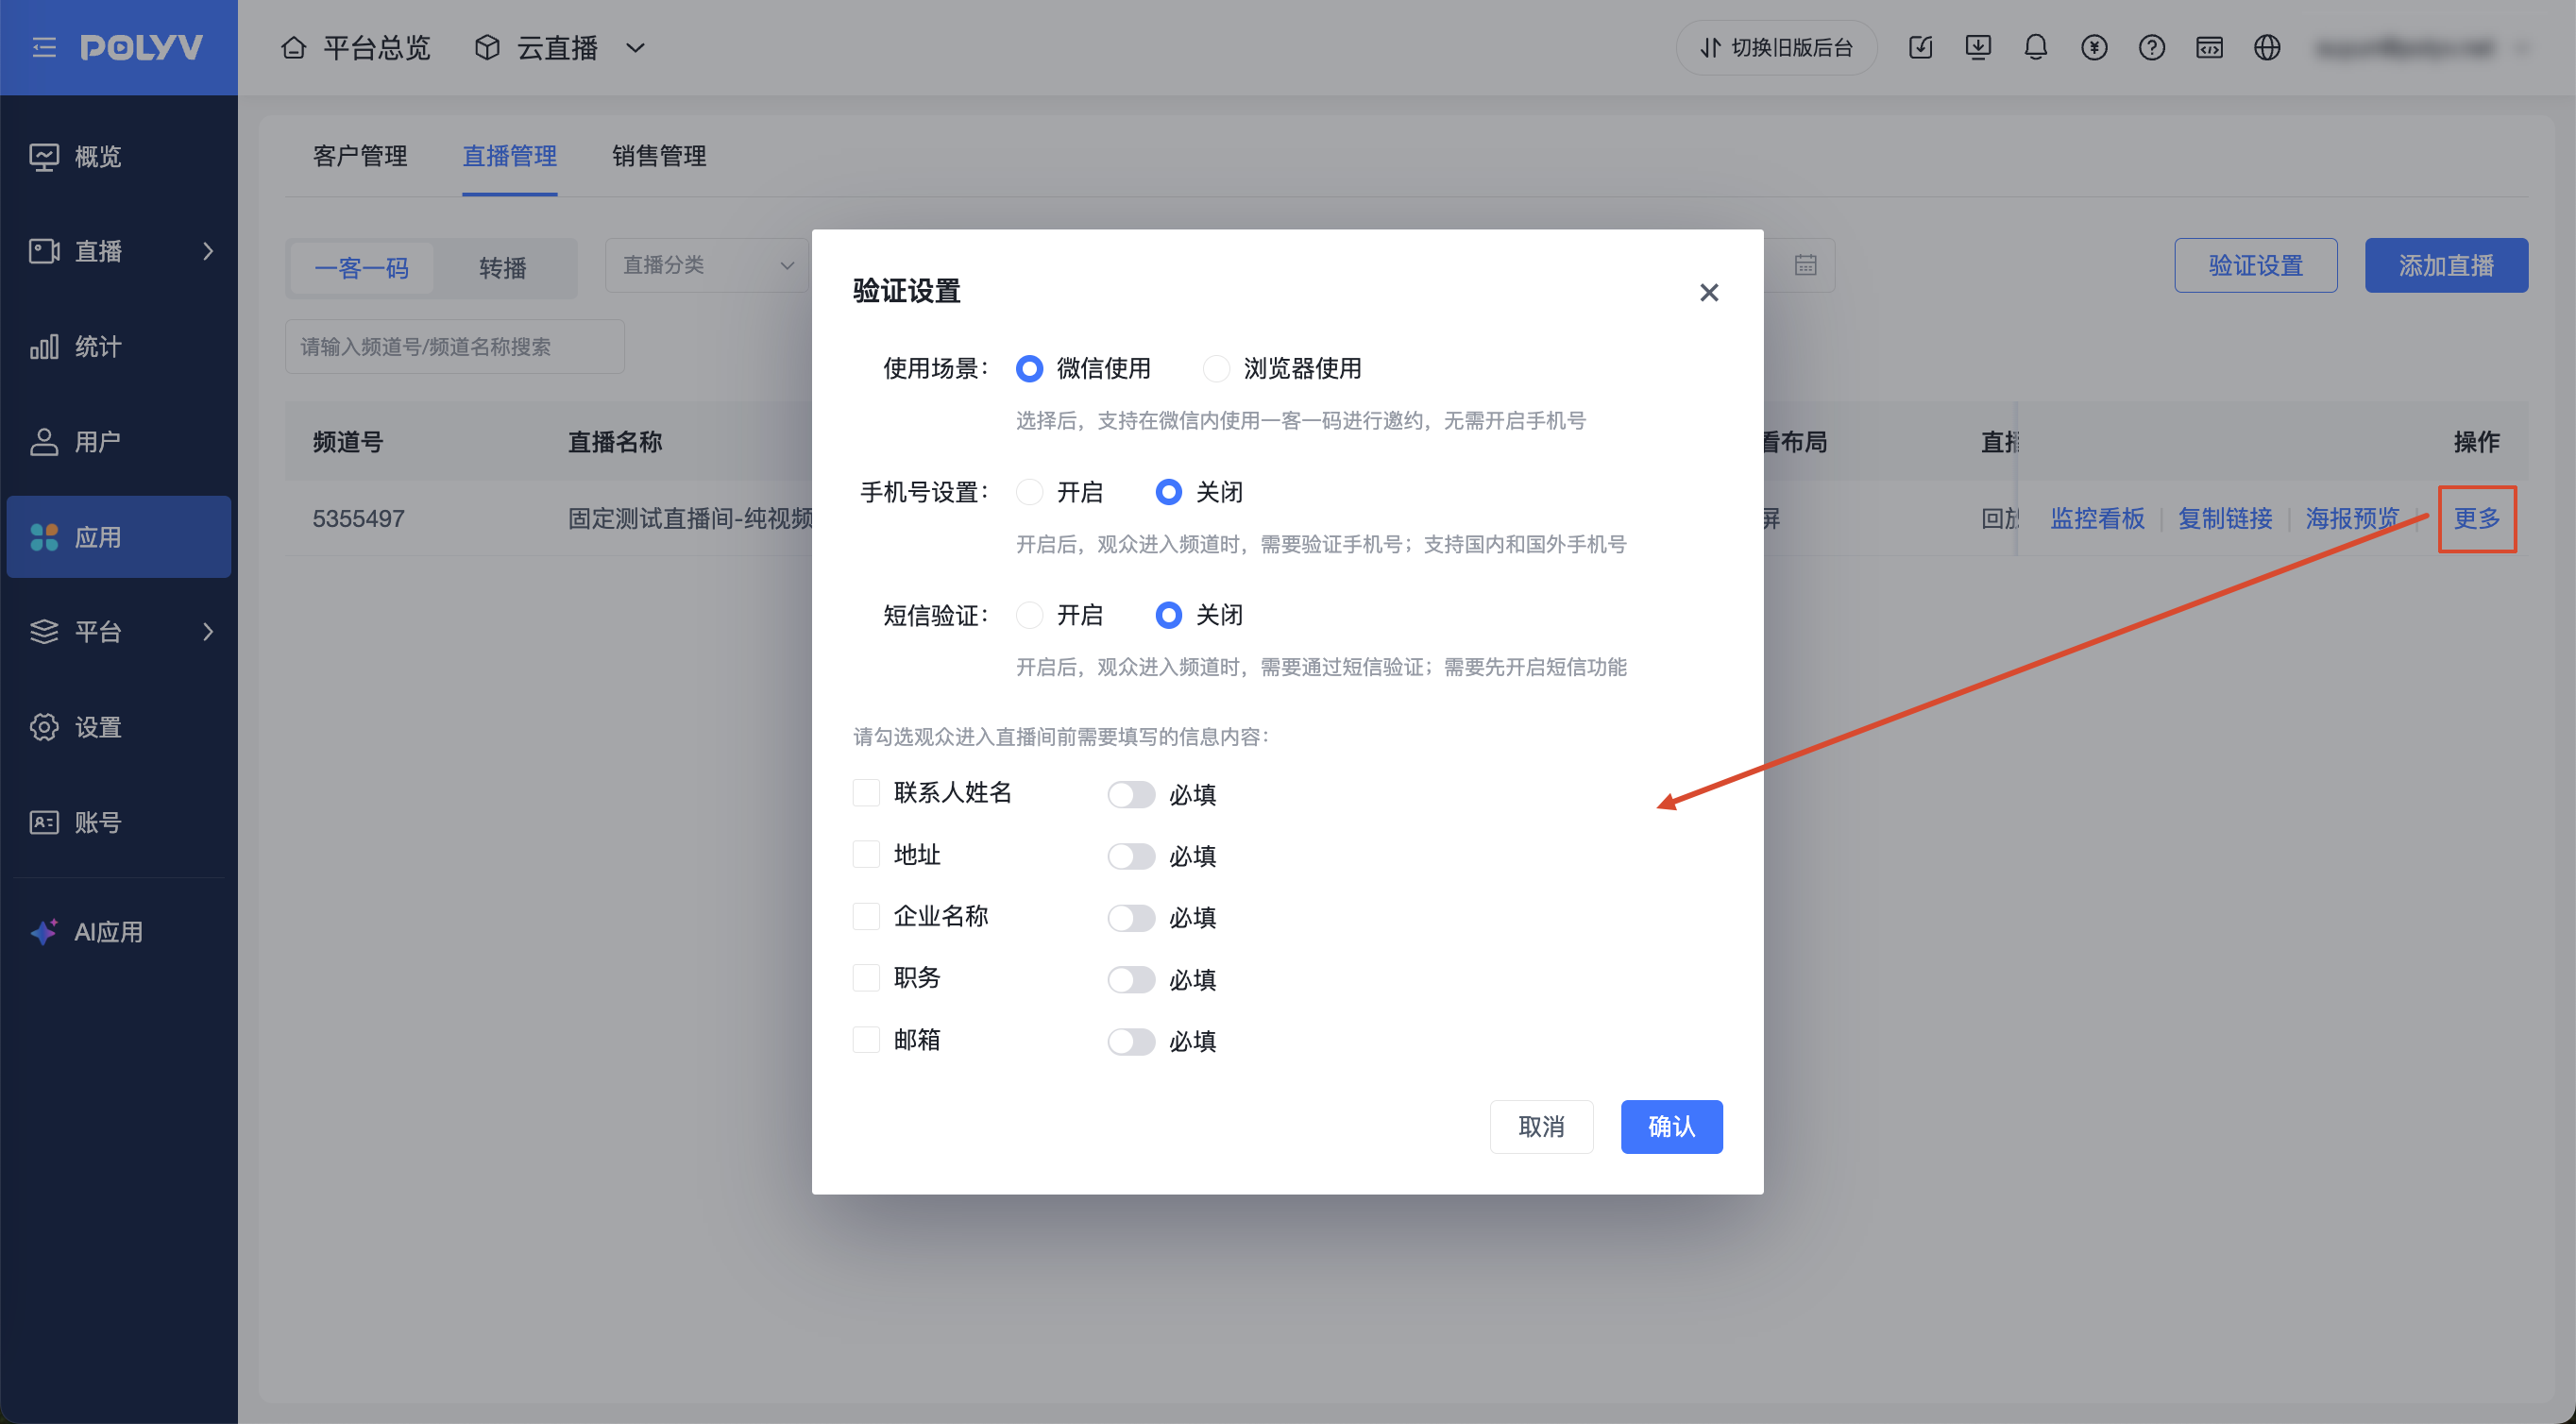Open the yen billing icon
2576x1424 pixels.
tap(2094, 47)
